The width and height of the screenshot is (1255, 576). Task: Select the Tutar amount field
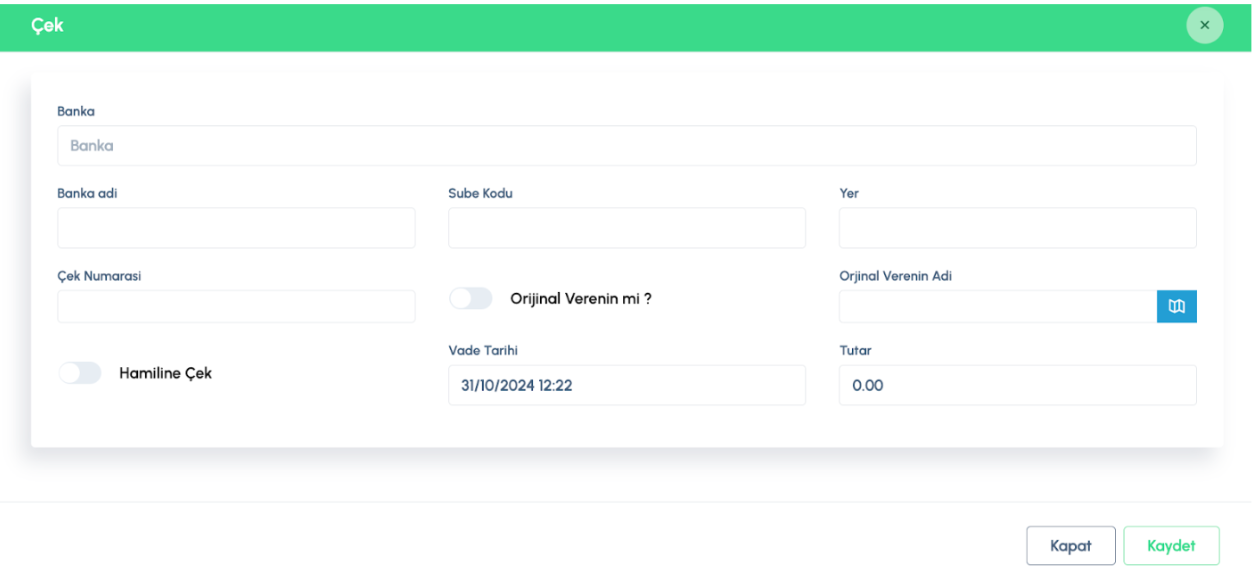(x=1017, y=385)
